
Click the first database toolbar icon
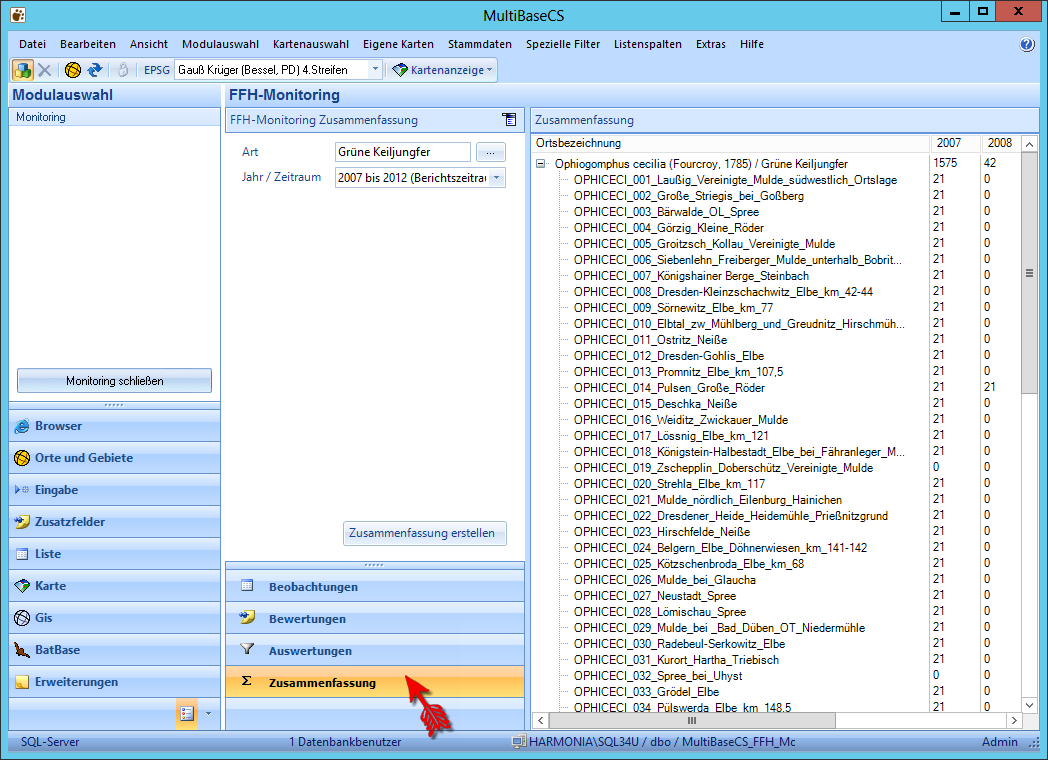pos(22,70)
